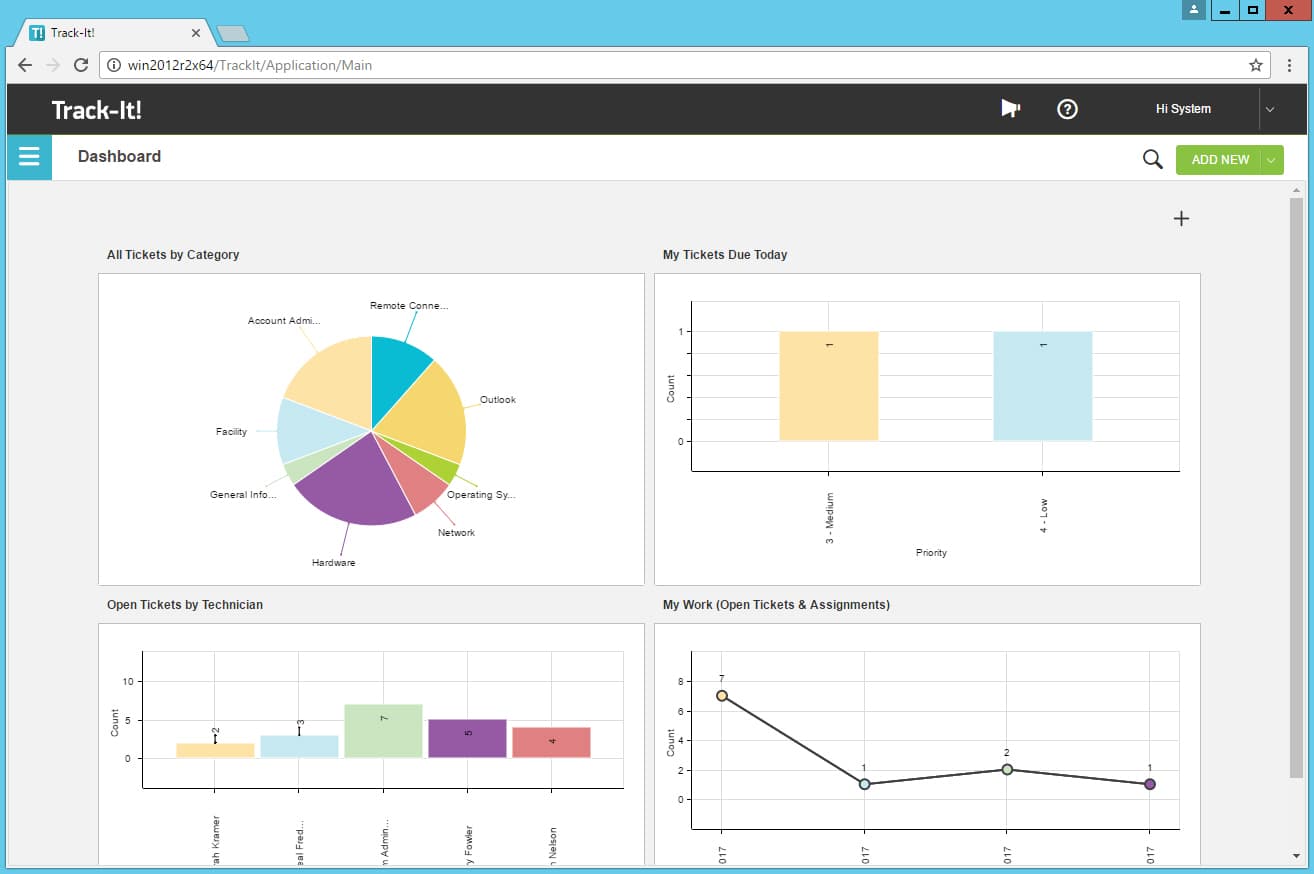The width and height of the screenshot is (1314, 874).
Task: Click the search magnifier icon
Action: coord(1152,159)
